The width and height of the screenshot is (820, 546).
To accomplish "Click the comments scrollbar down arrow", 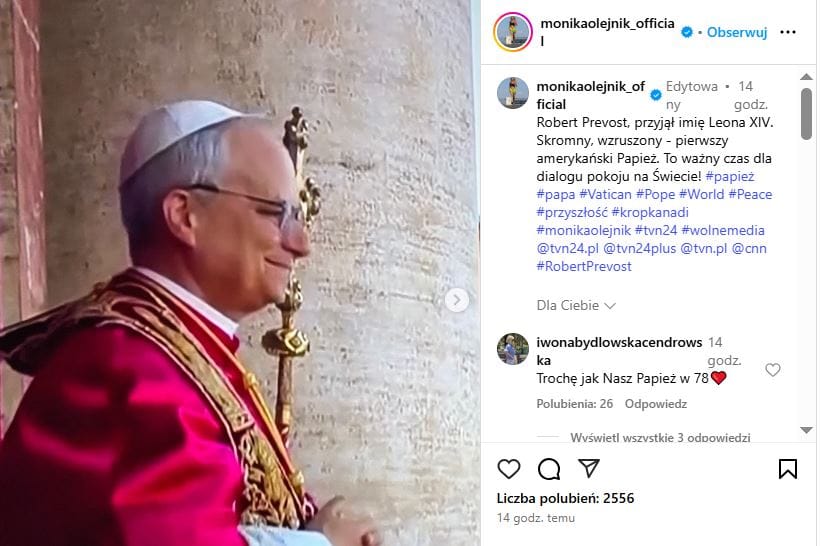I will click(806, 430).
